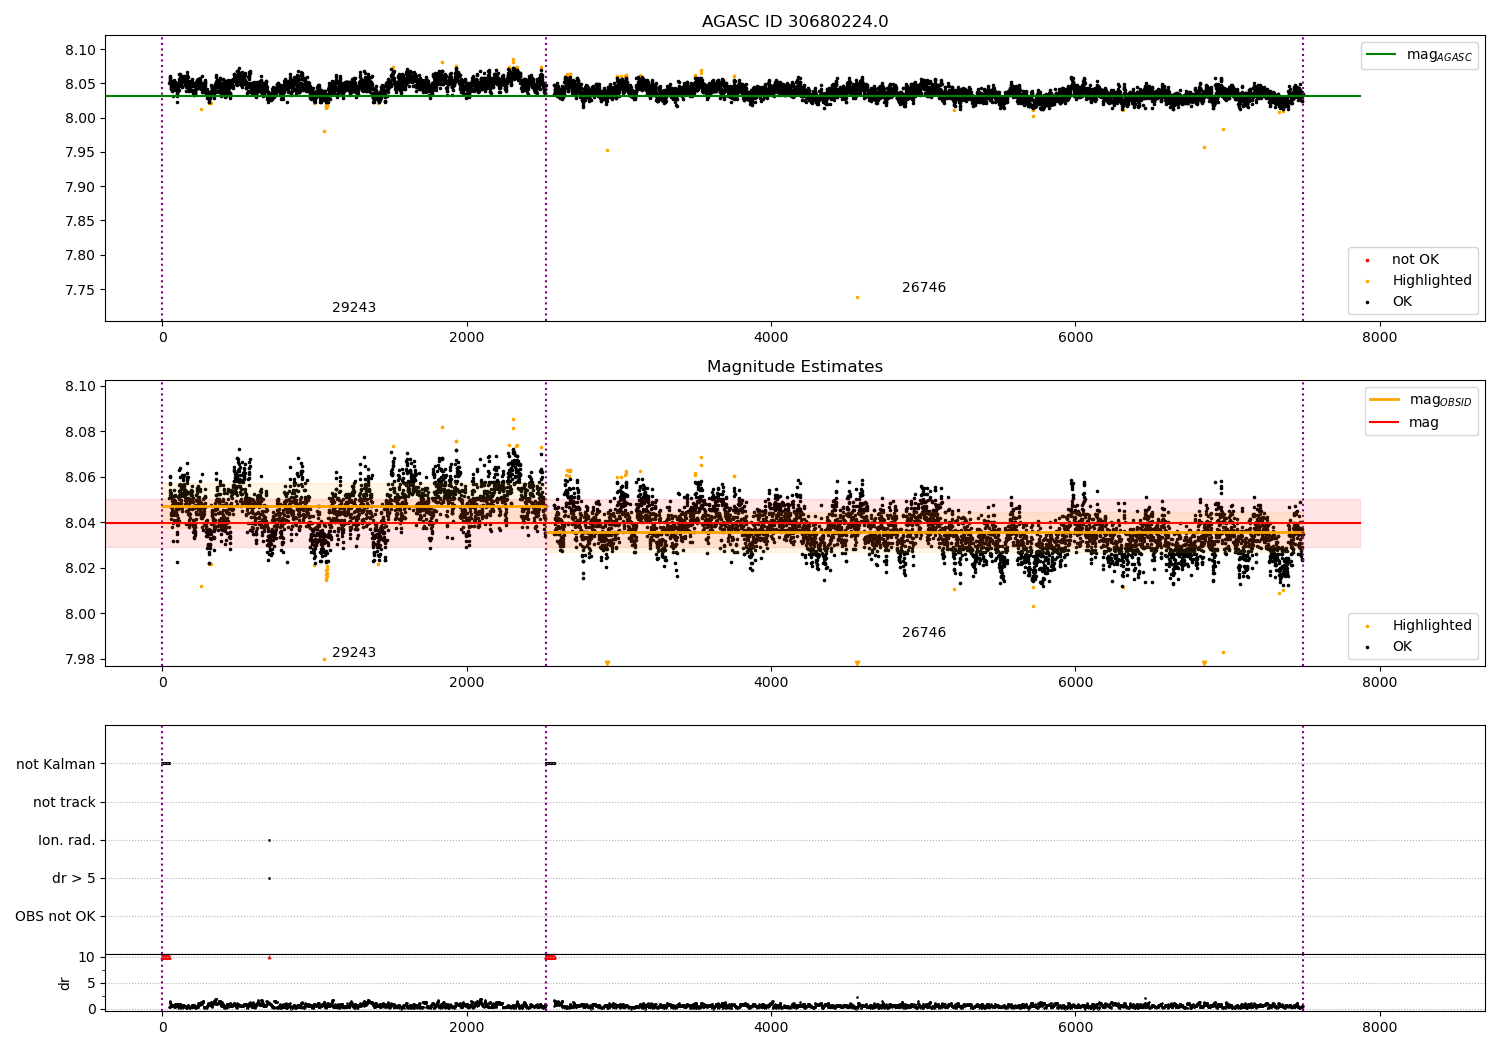
Task: Click the lone "Ion. rad." flag point in bottom plot
Action: pyautogui.click(x=269, y=840)
